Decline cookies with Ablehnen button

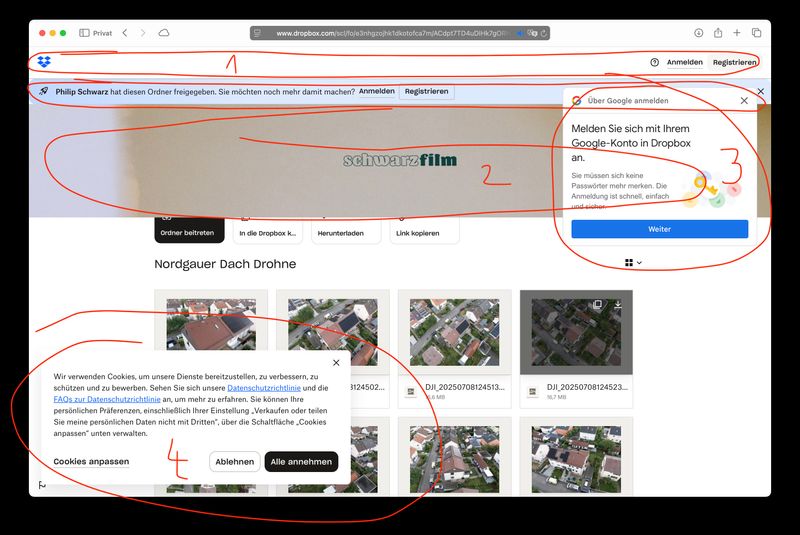235,462
